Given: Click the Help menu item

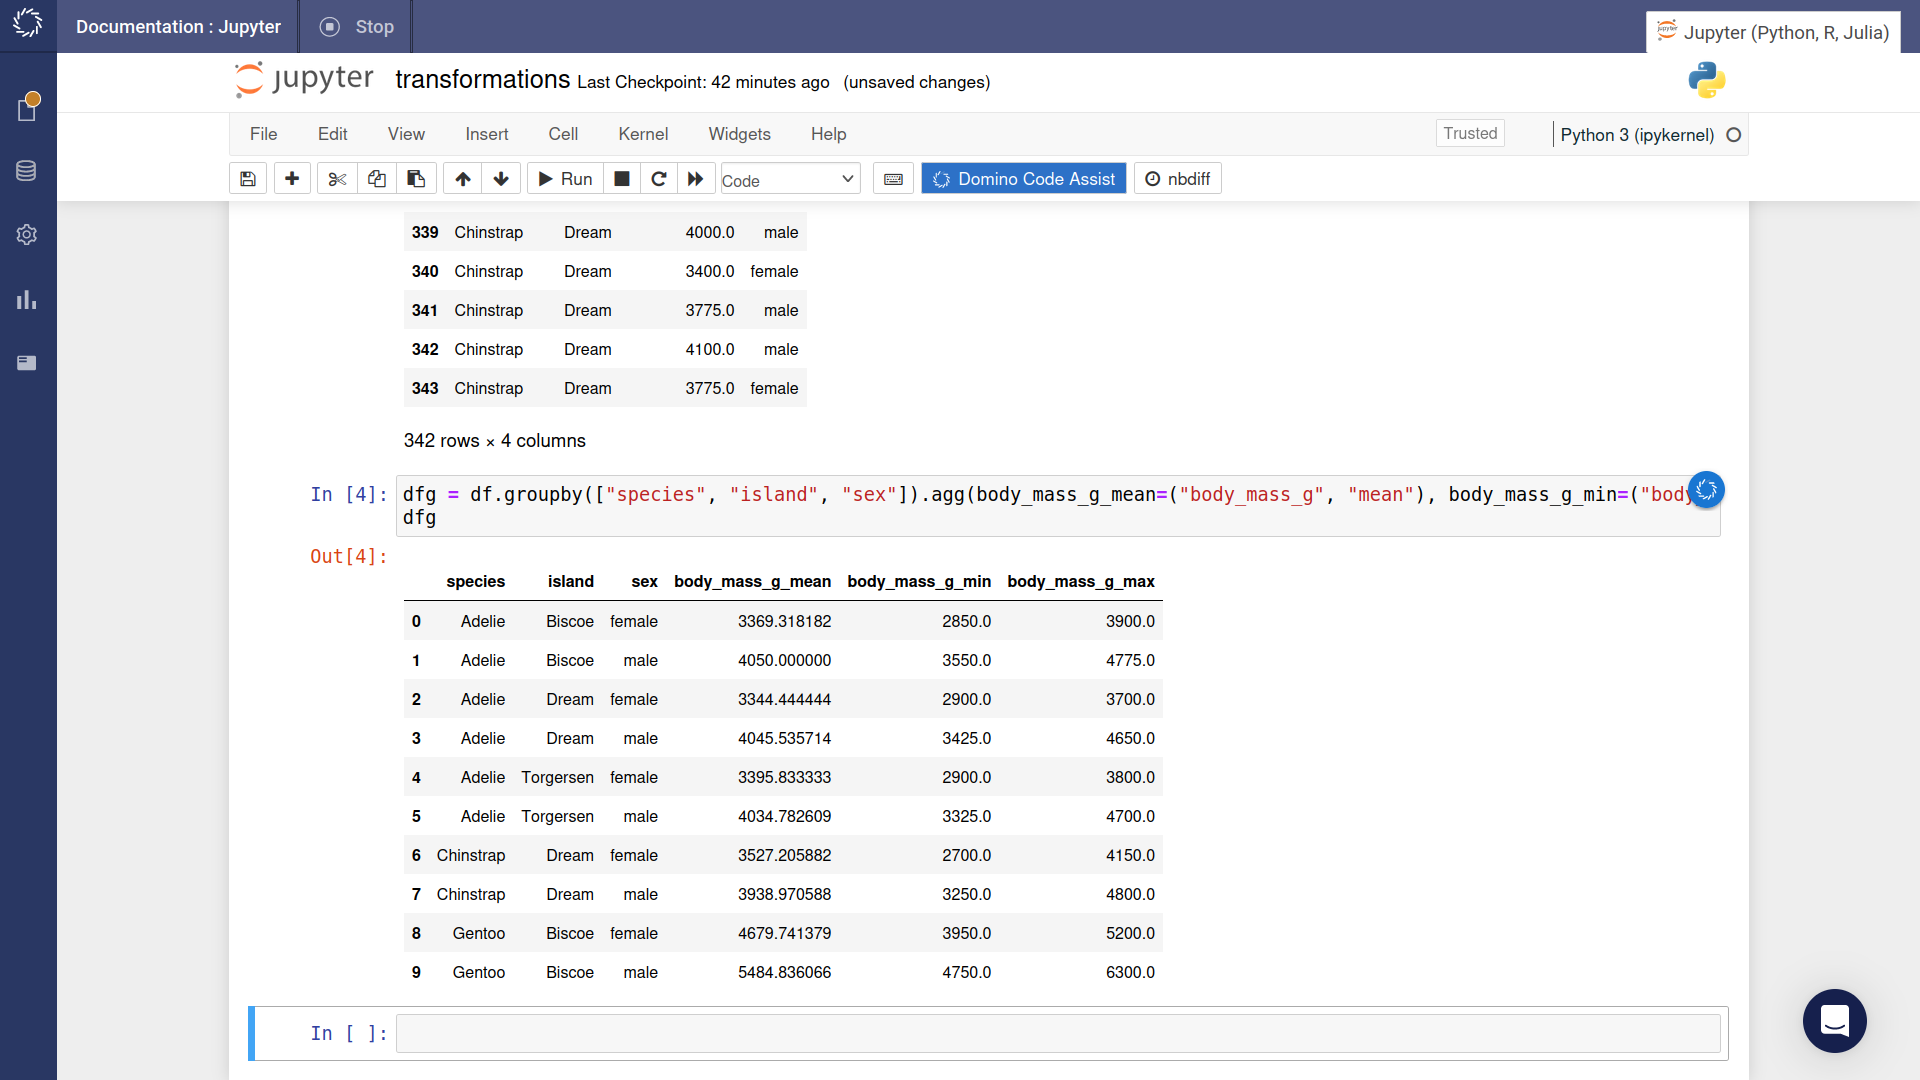Looking at the screenshot, I should click(x=827, y=133).
